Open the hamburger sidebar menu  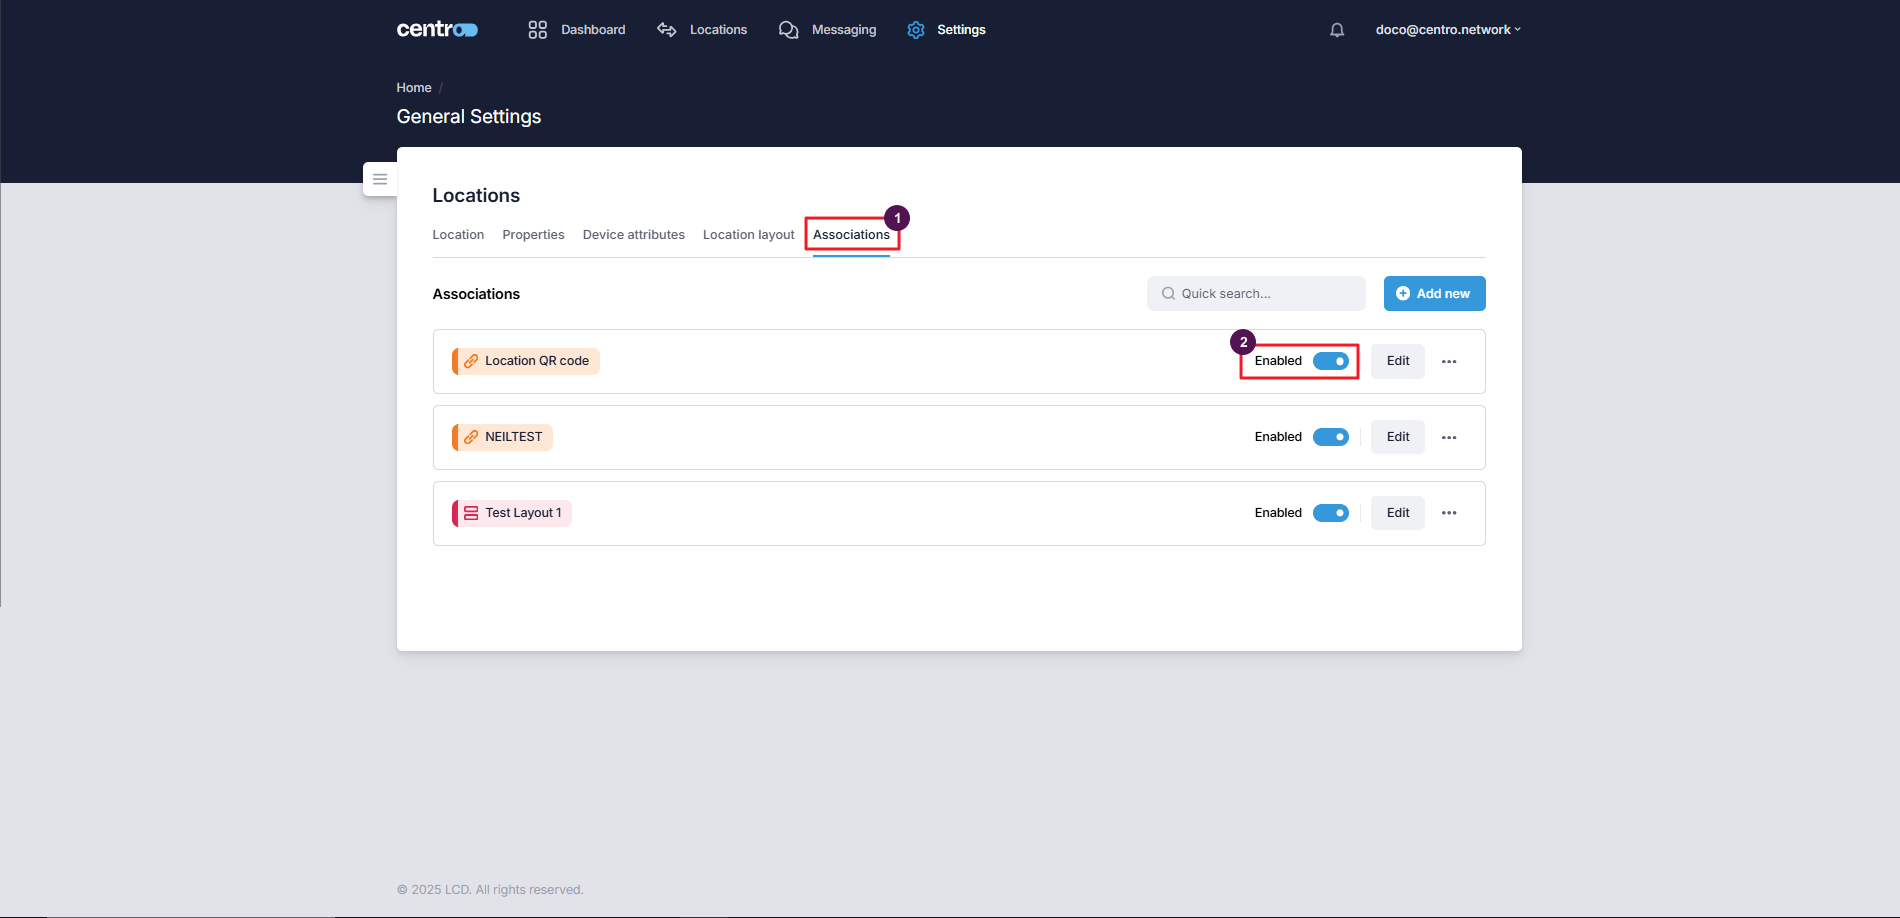[380, 179]
